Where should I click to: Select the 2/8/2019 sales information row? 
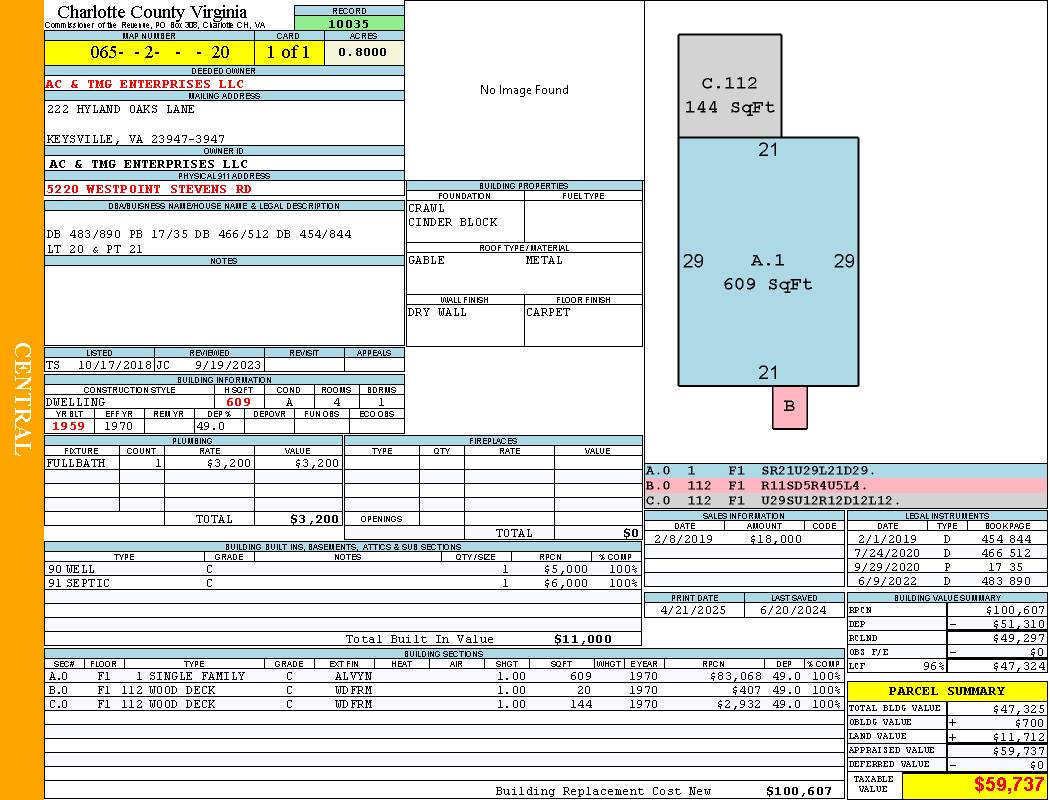(743, 539)
